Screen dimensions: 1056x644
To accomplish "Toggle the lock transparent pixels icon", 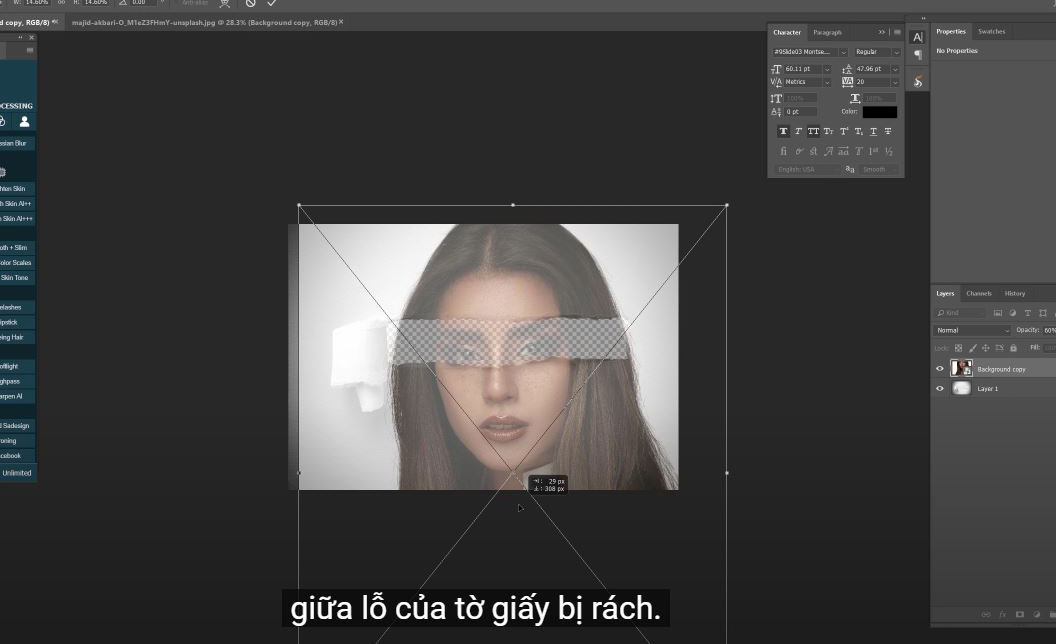I will point(958,348).
